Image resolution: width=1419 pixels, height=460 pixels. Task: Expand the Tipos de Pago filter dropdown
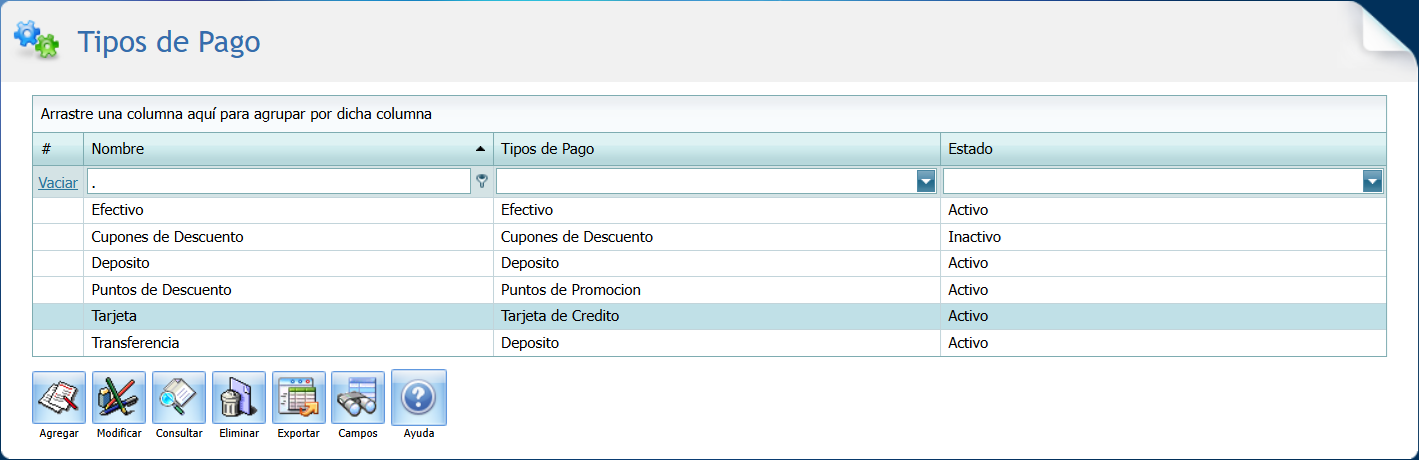[x=926, y=181]
